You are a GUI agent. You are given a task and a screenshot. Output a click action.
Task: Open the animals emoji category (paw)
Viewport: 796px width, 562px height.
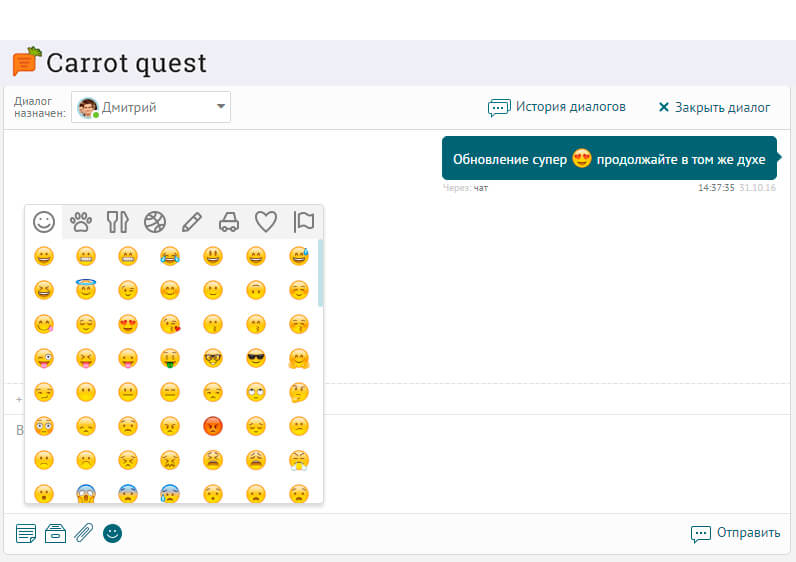(x=81, y=221)
